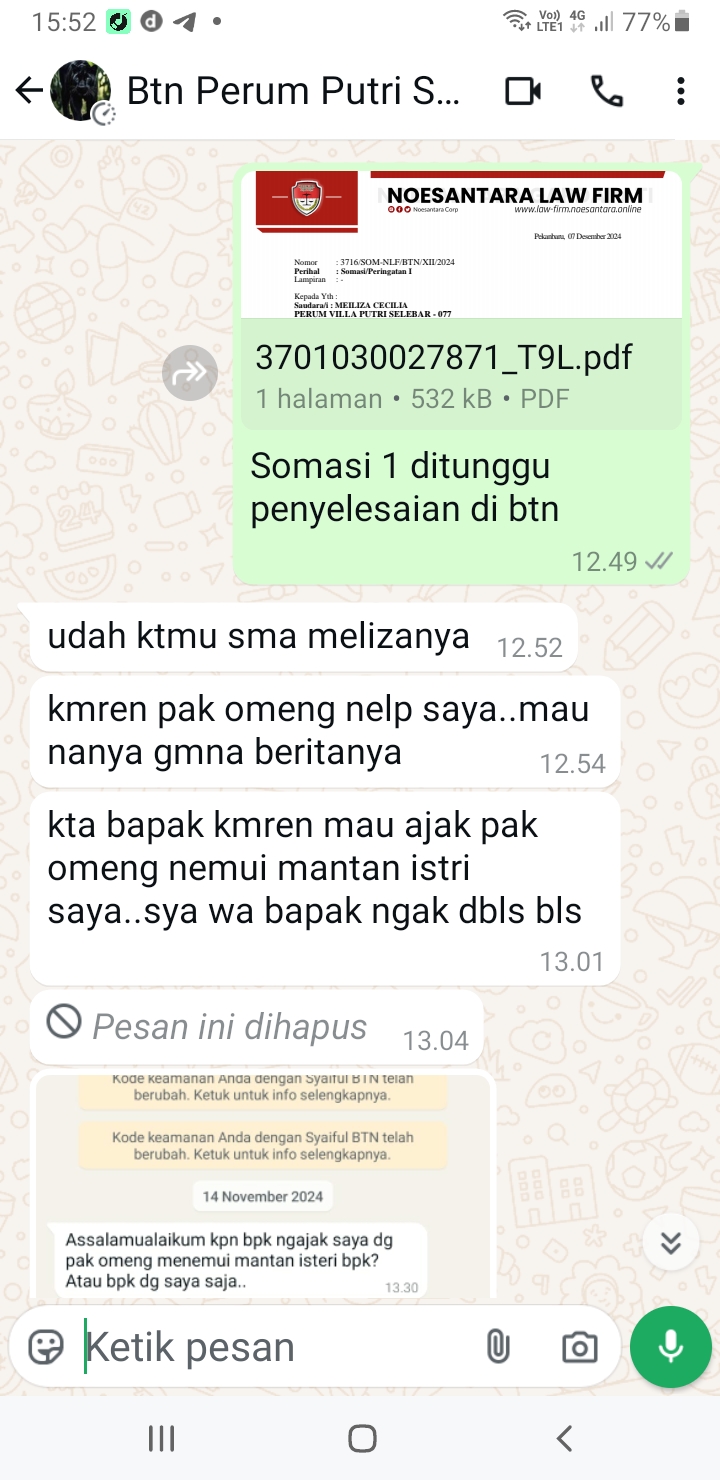Tap the back arrow to leave chat
Image resolution: width=720 pixels, height=1480 pixels.
[29, 91]
